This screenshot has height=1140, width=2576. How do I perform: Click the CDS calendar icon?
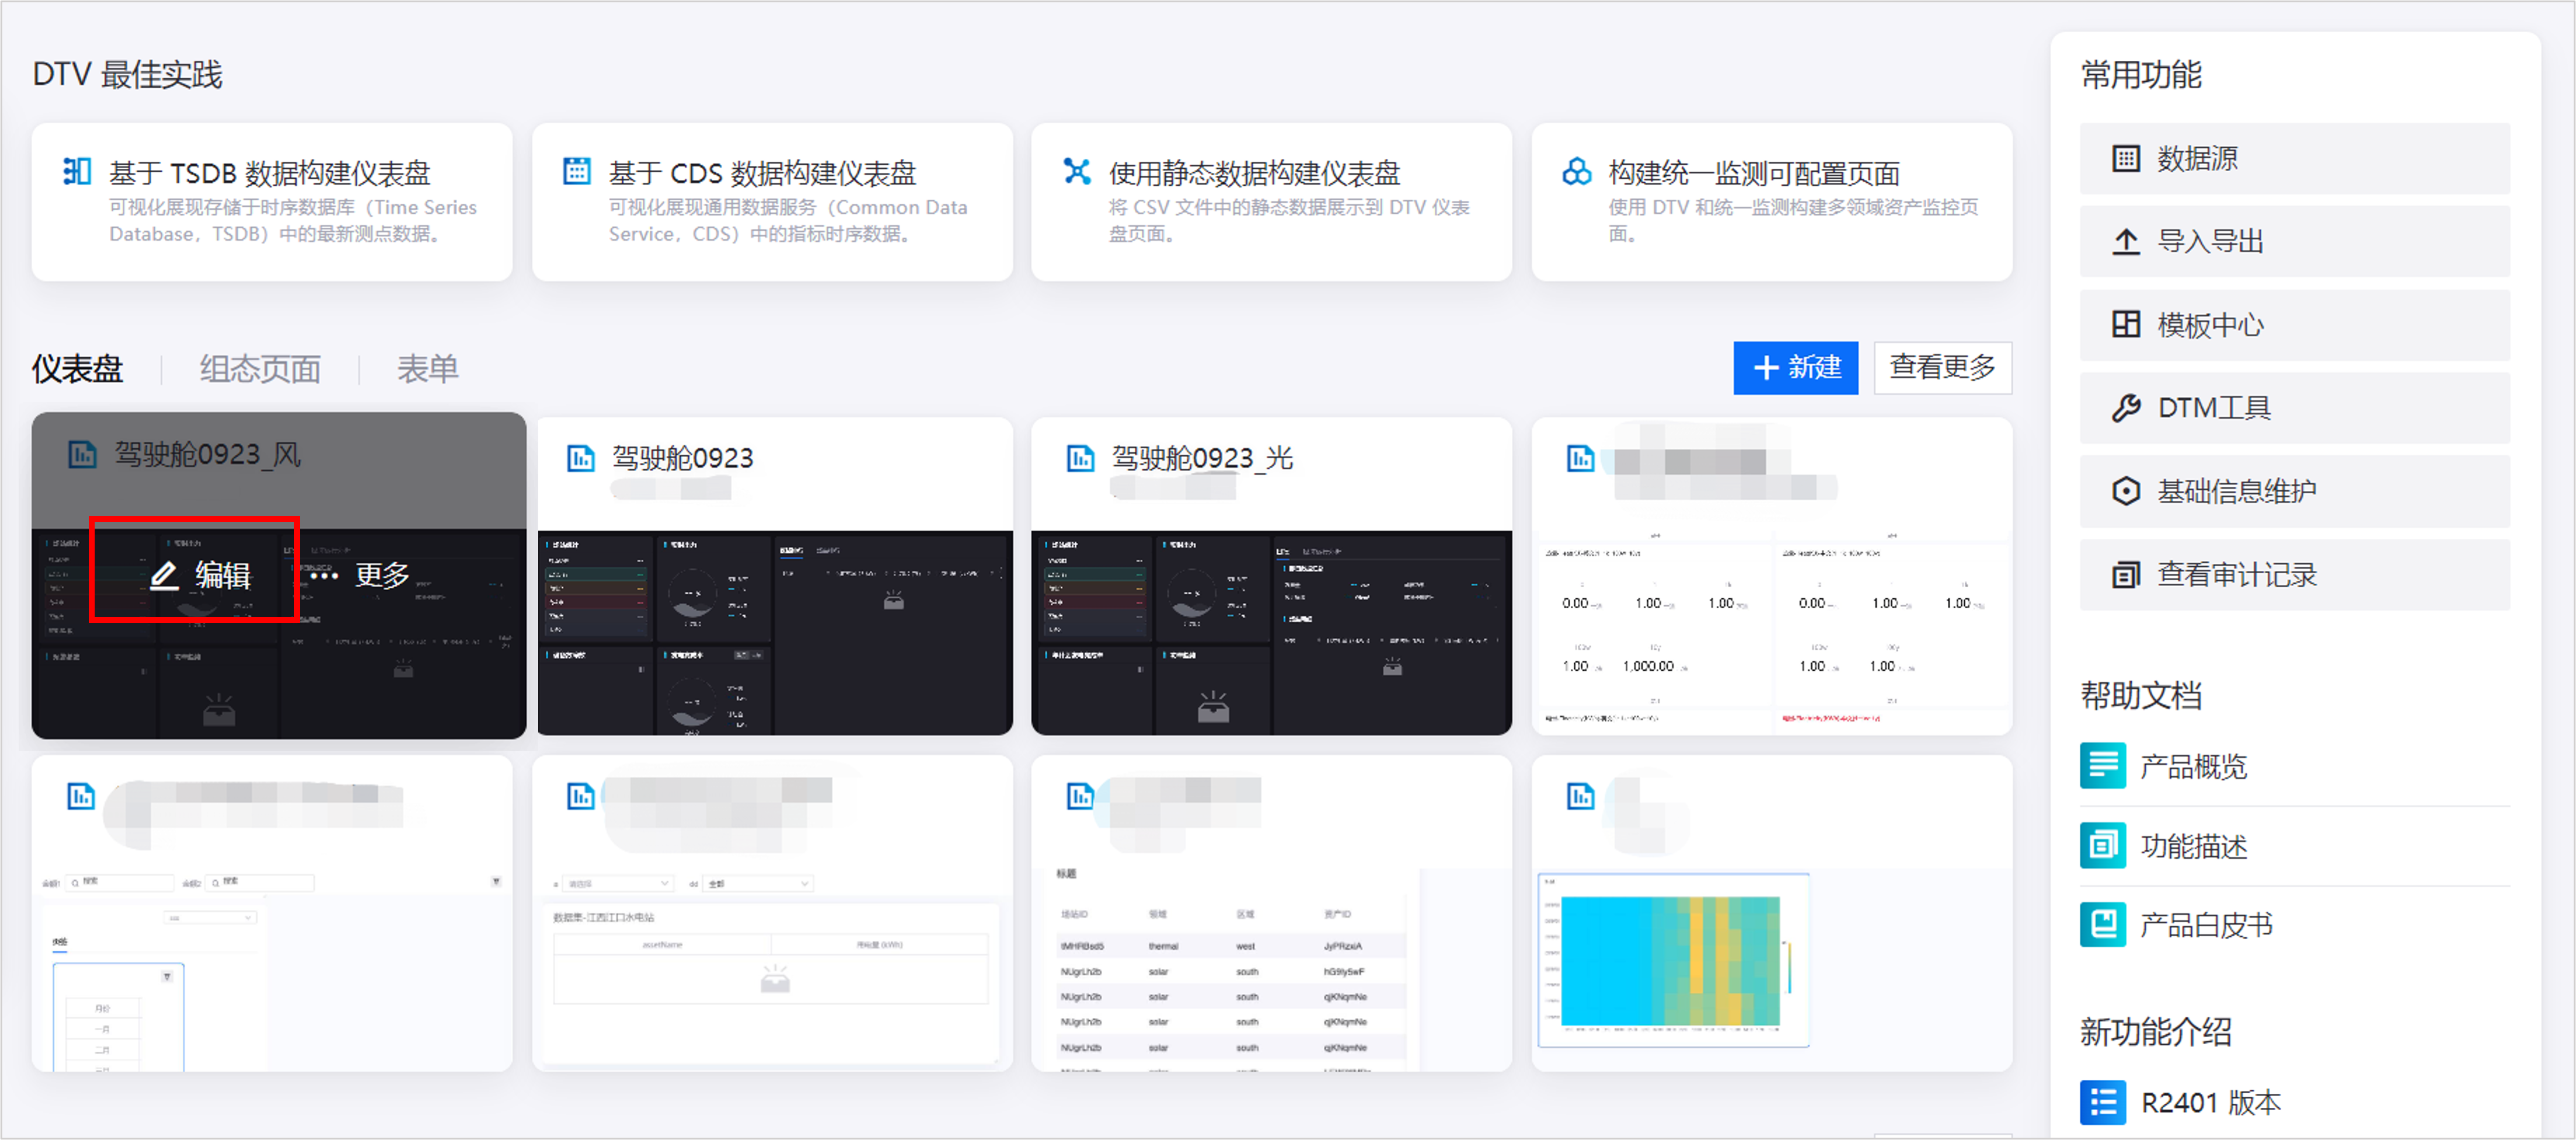tap(577, 172)
